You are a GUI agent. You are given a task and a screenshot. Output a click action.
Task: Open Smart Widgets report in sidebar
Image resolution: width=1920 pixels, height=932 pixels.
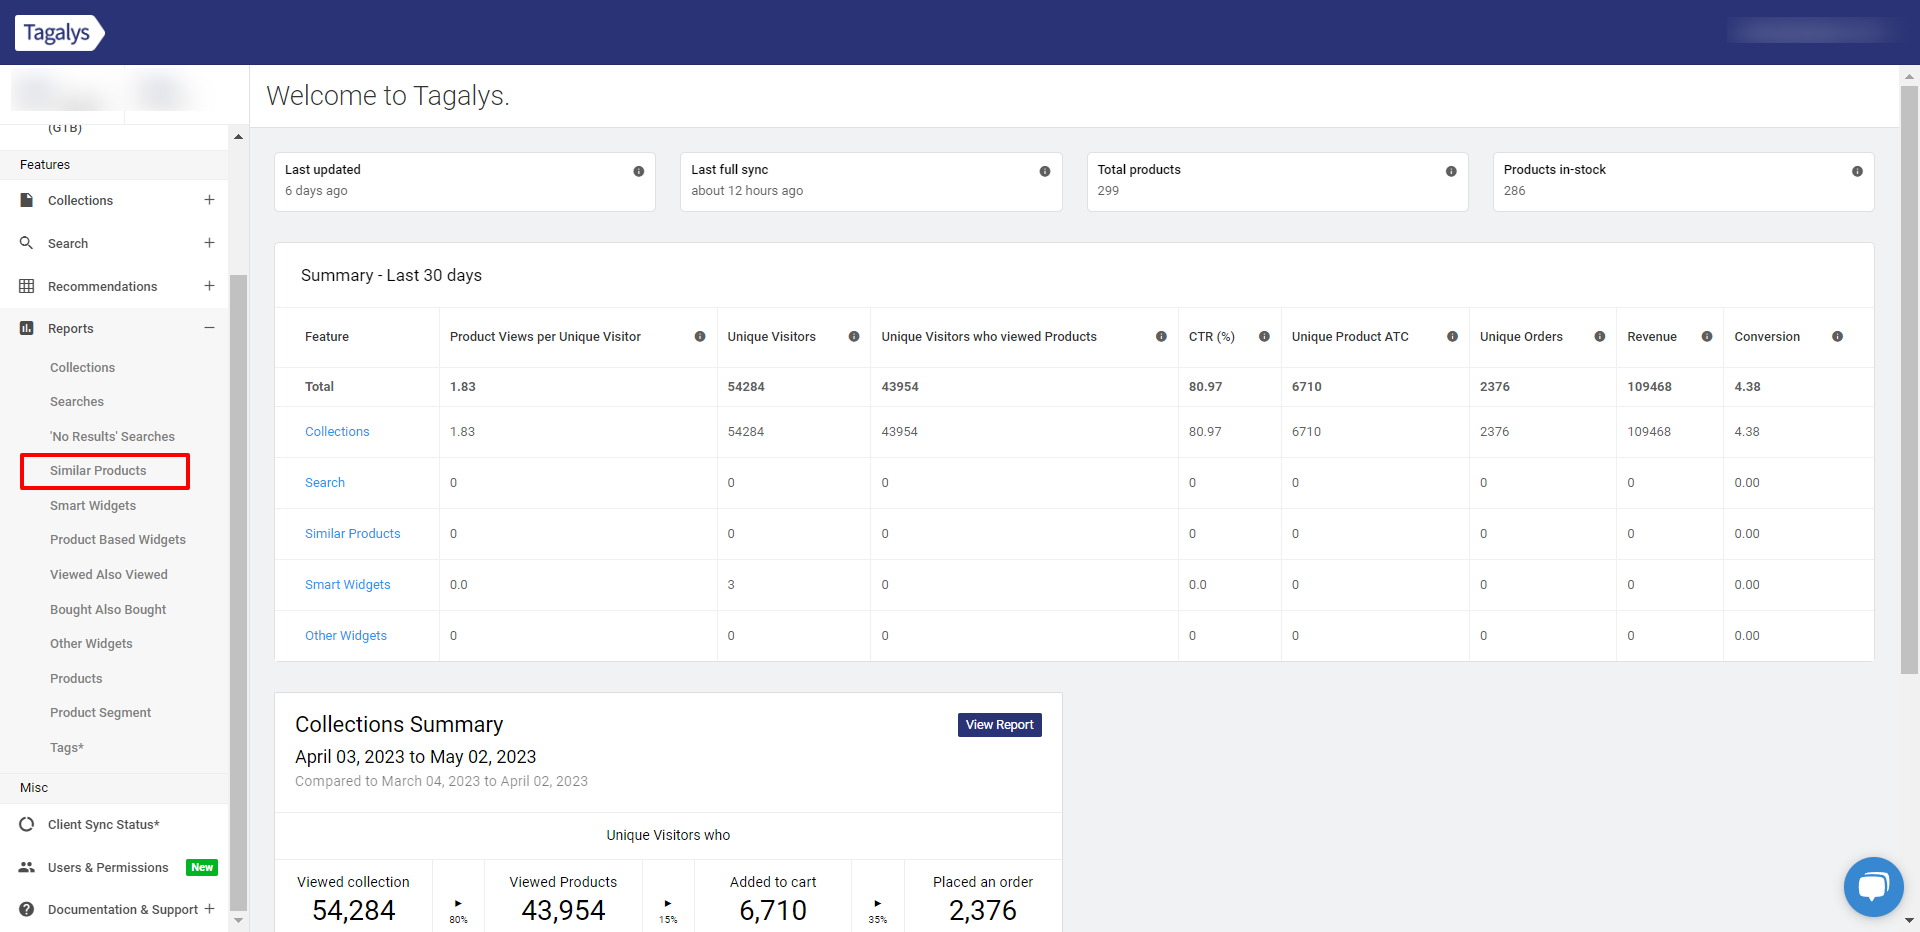coord(93,505)
